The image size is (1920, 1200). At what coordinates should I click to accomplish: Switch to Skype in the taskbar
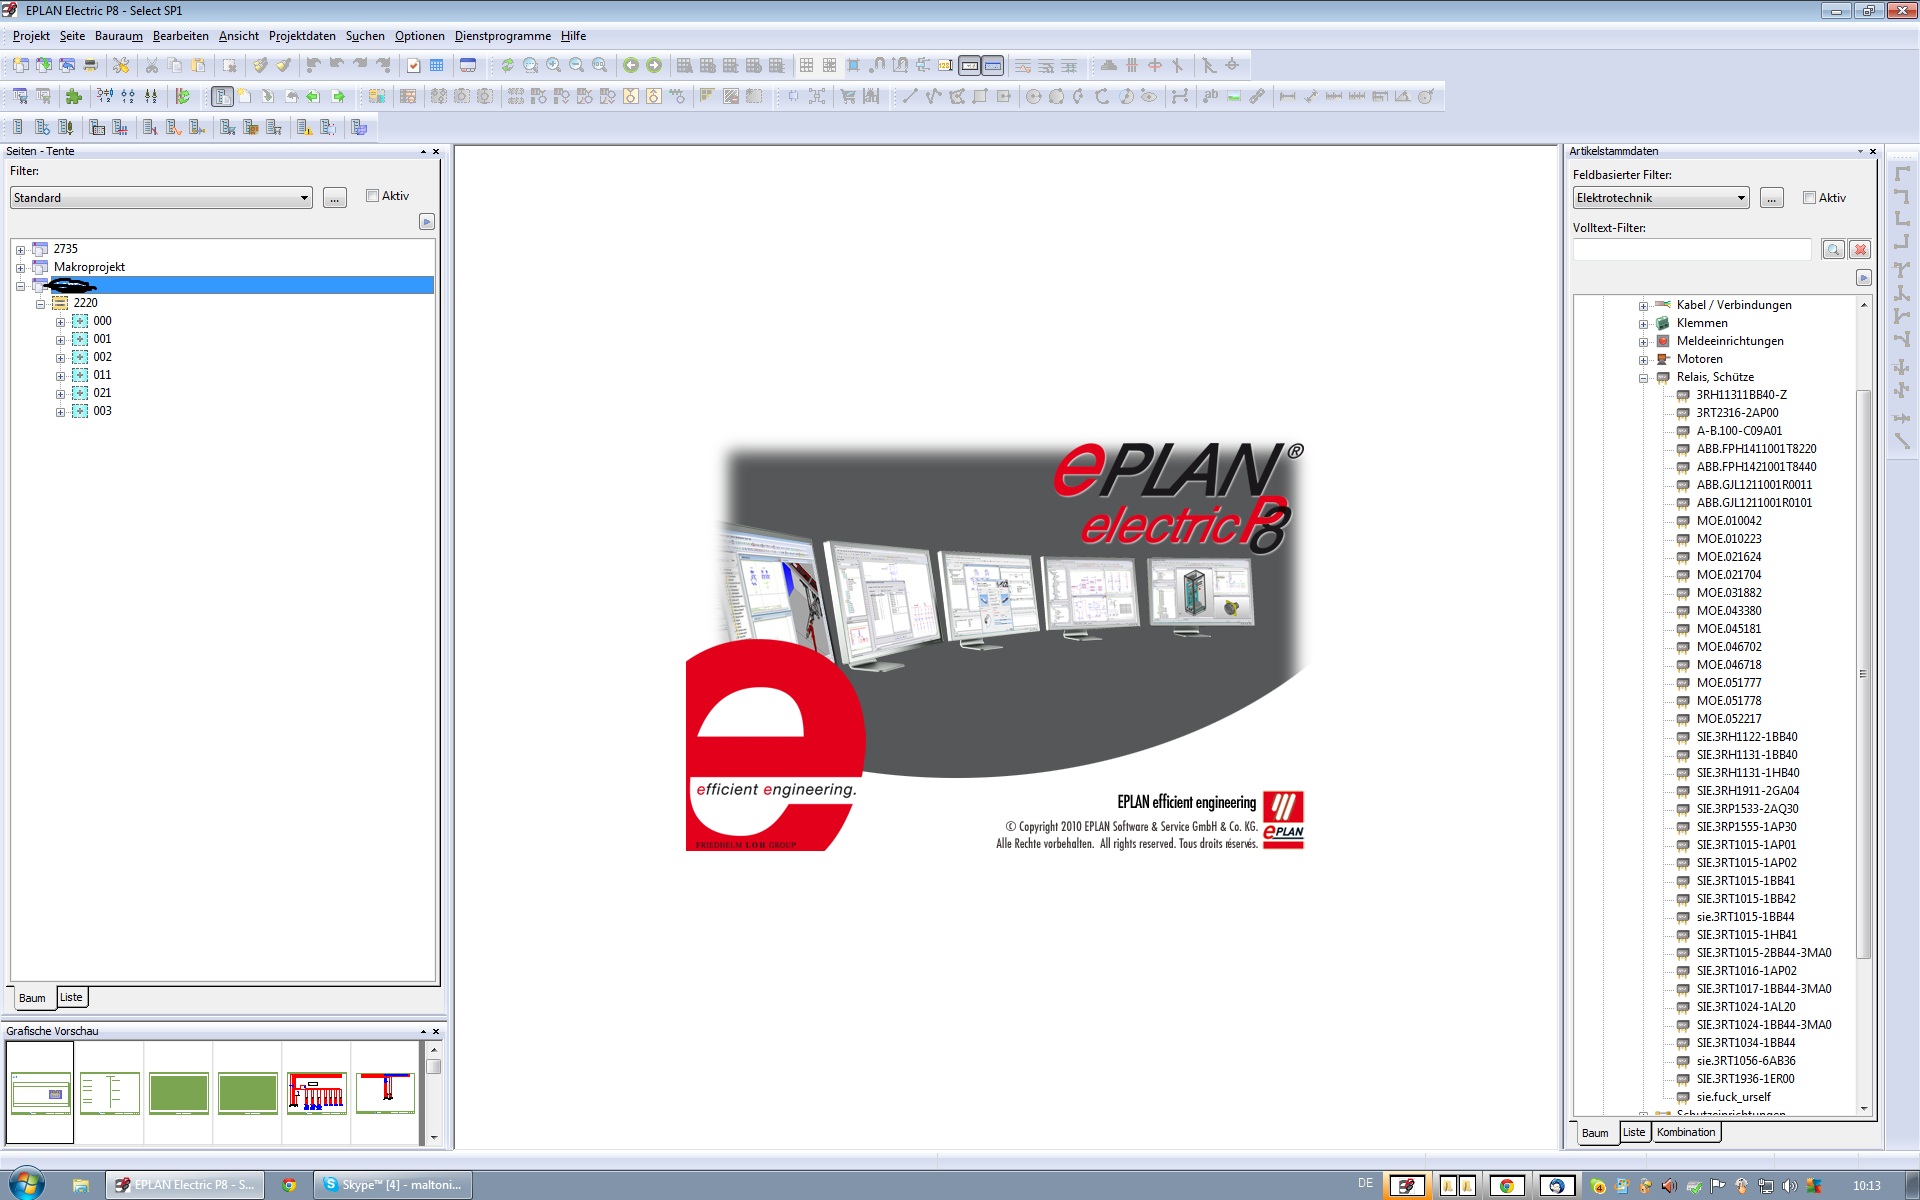point(392,1185)
